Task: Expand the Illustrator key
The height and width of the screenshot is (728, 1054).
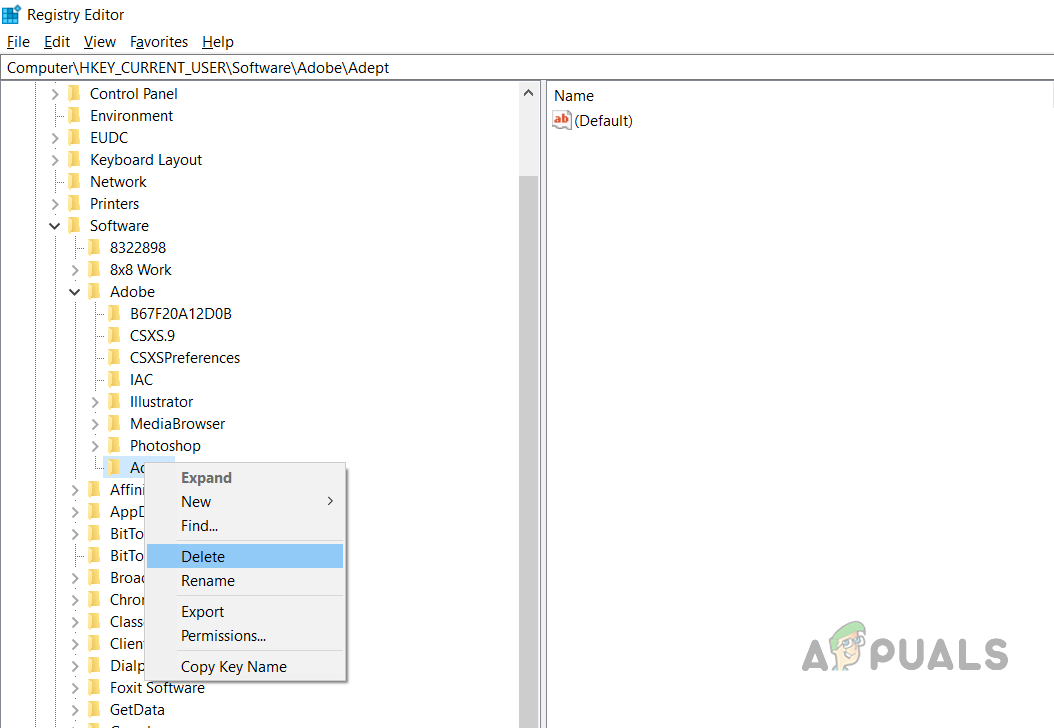Action: pyautogui.click(x=95, y=402)
